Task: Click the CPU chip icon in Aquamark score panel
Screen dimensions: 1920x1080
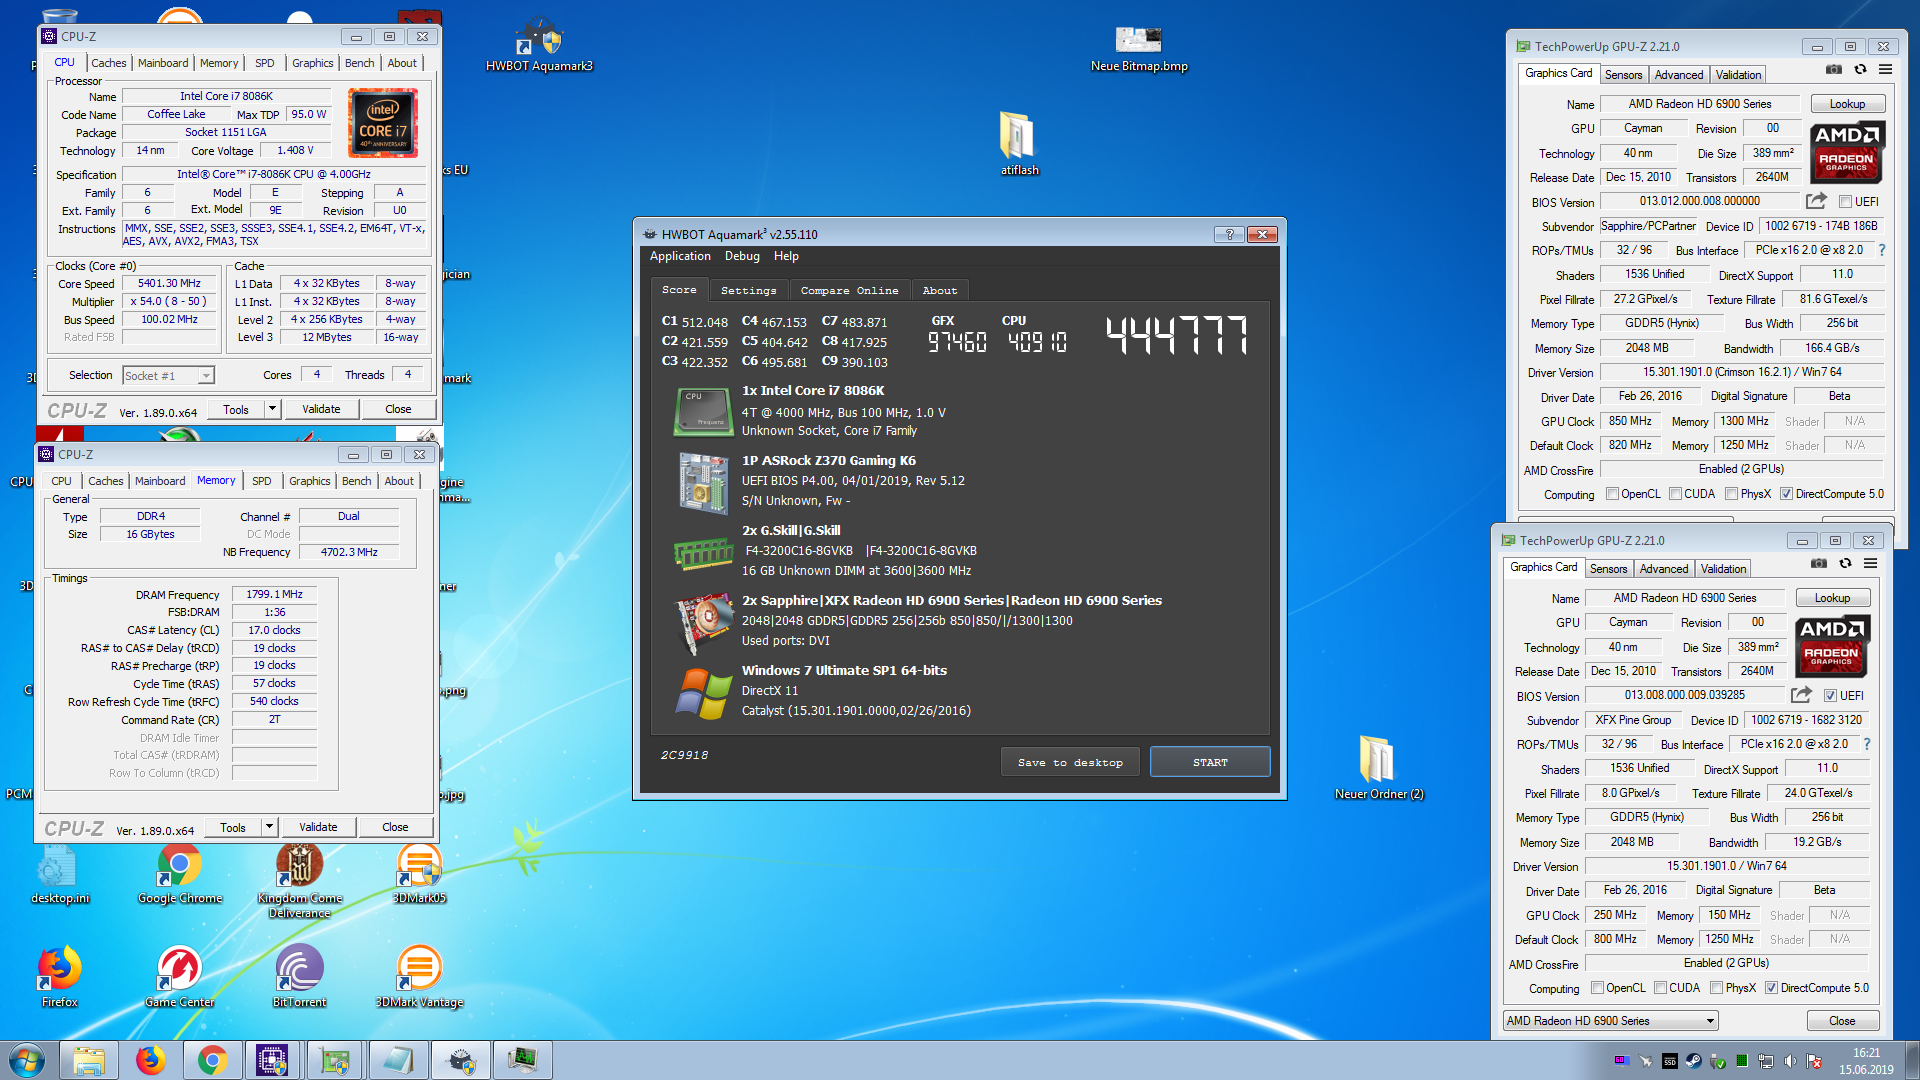Action: 703,412
